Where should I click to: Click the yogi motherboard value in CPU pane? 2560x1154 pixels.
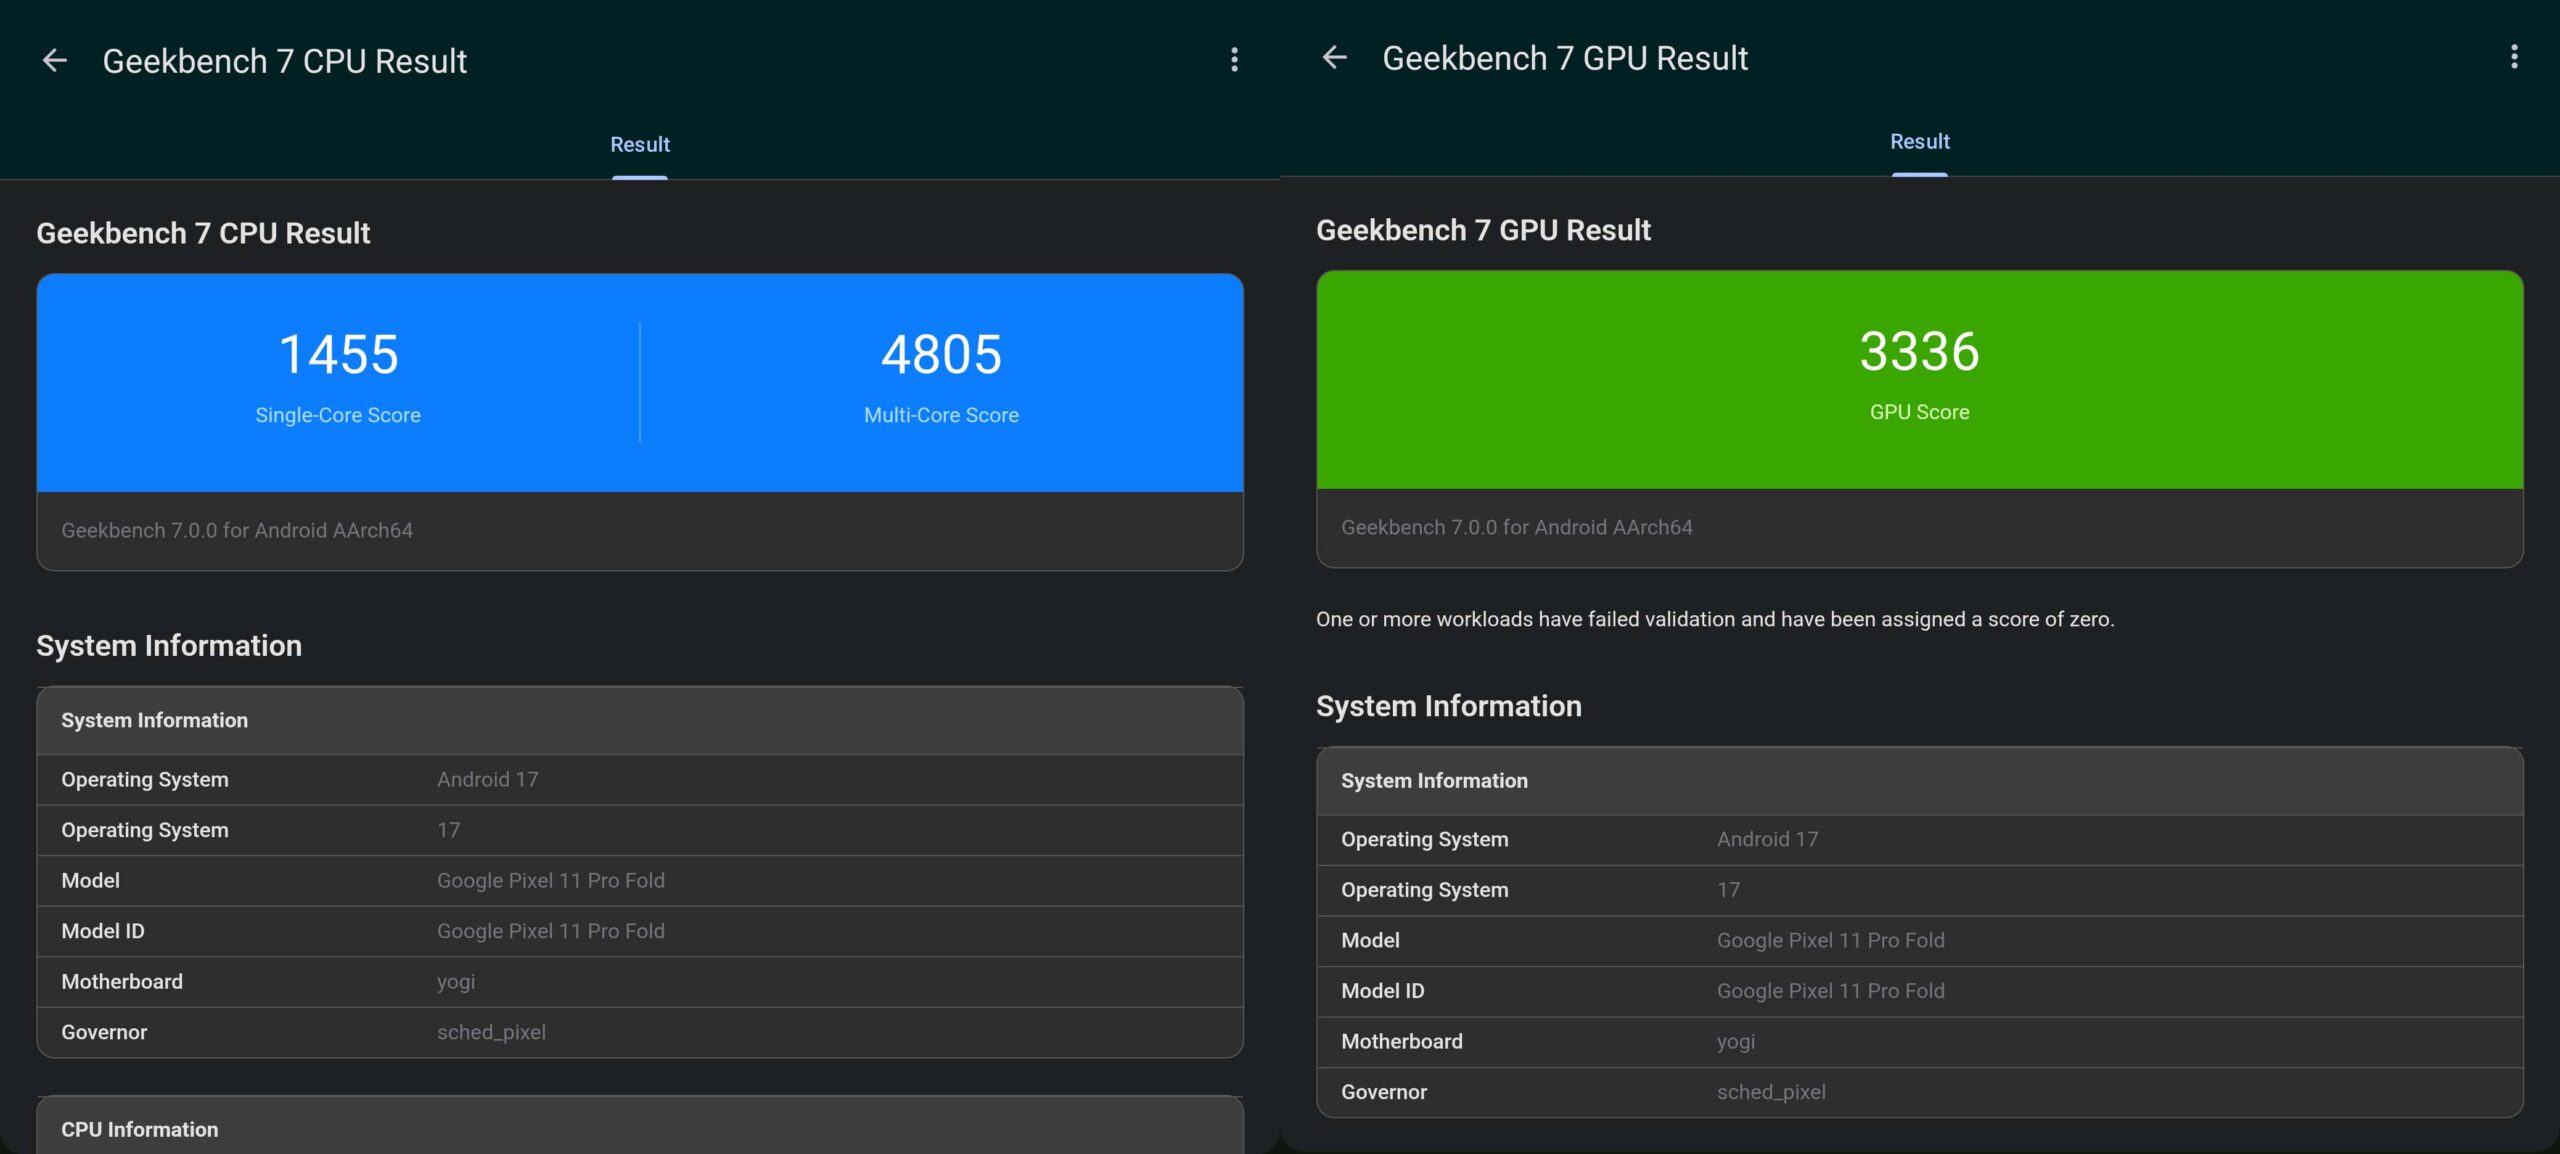coord(456,982)
